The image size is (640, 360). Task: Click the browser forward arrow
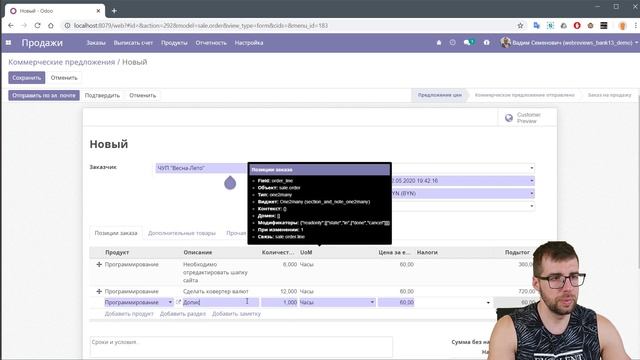click(x=24, y=25)
